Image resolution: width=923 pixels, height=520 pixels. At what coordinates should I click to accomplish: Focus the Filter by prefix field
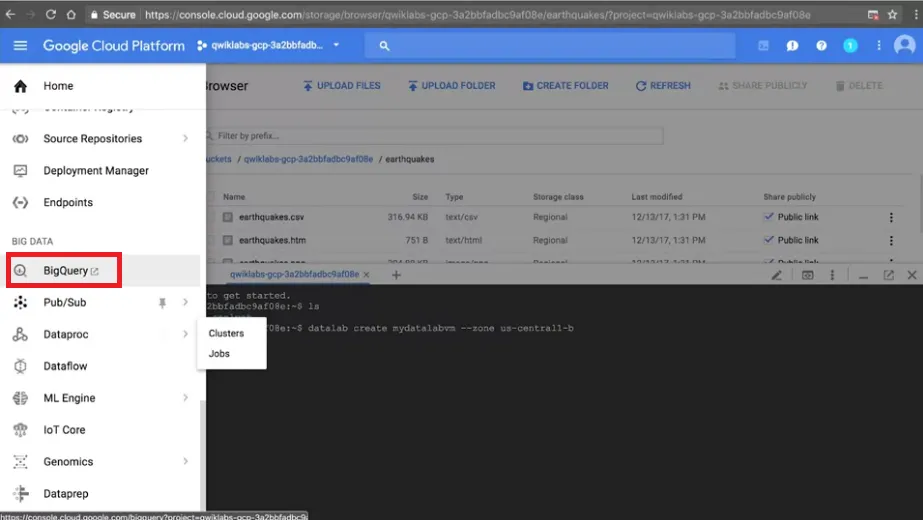click(x=436, y=136)
